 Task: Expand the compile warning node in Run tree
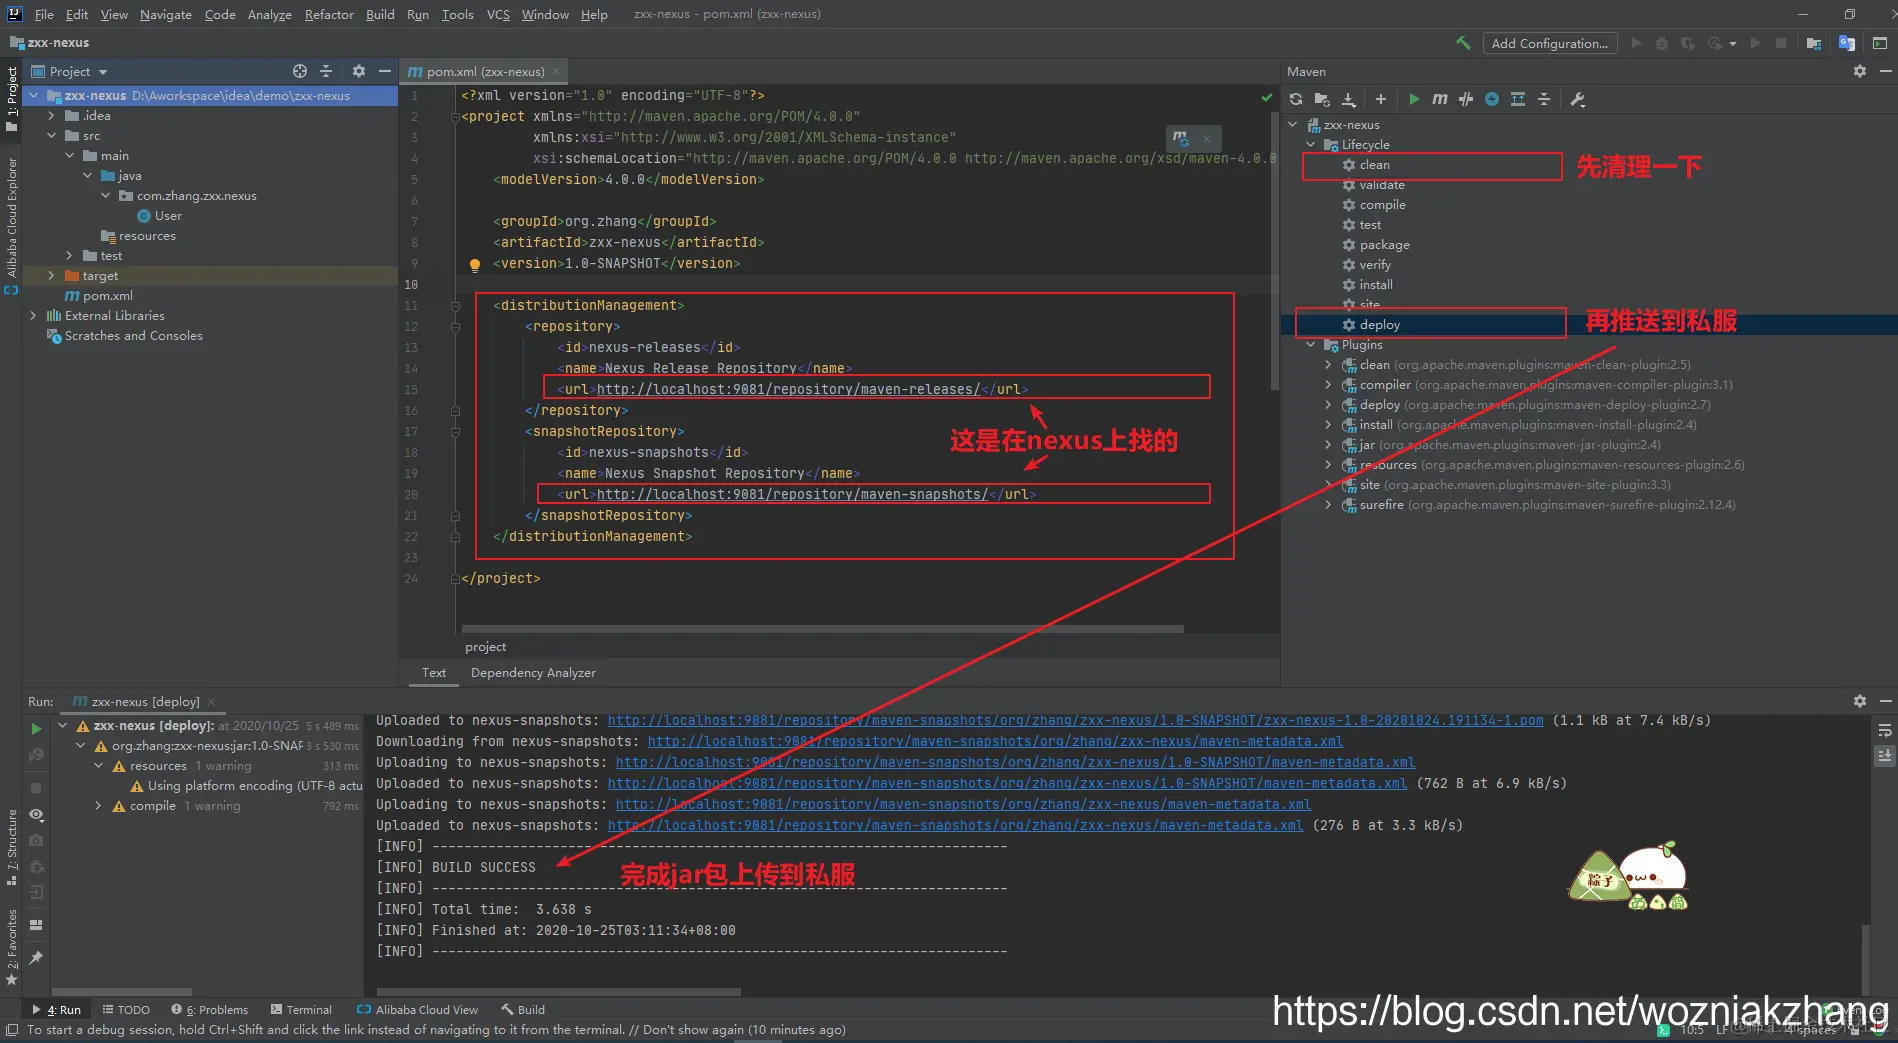point(98,806)
